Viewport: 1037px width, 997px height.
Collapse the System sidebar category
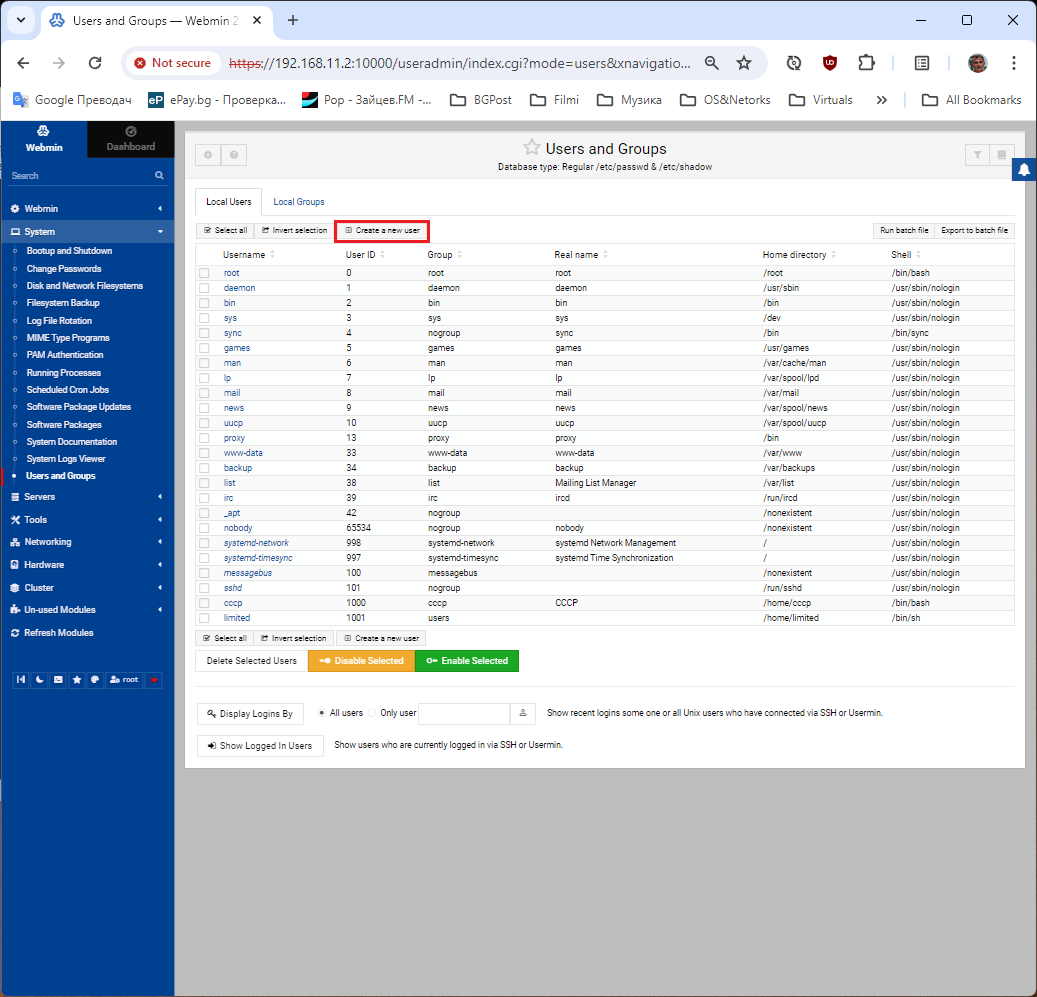pyautogui.click(x=87, y=231)
